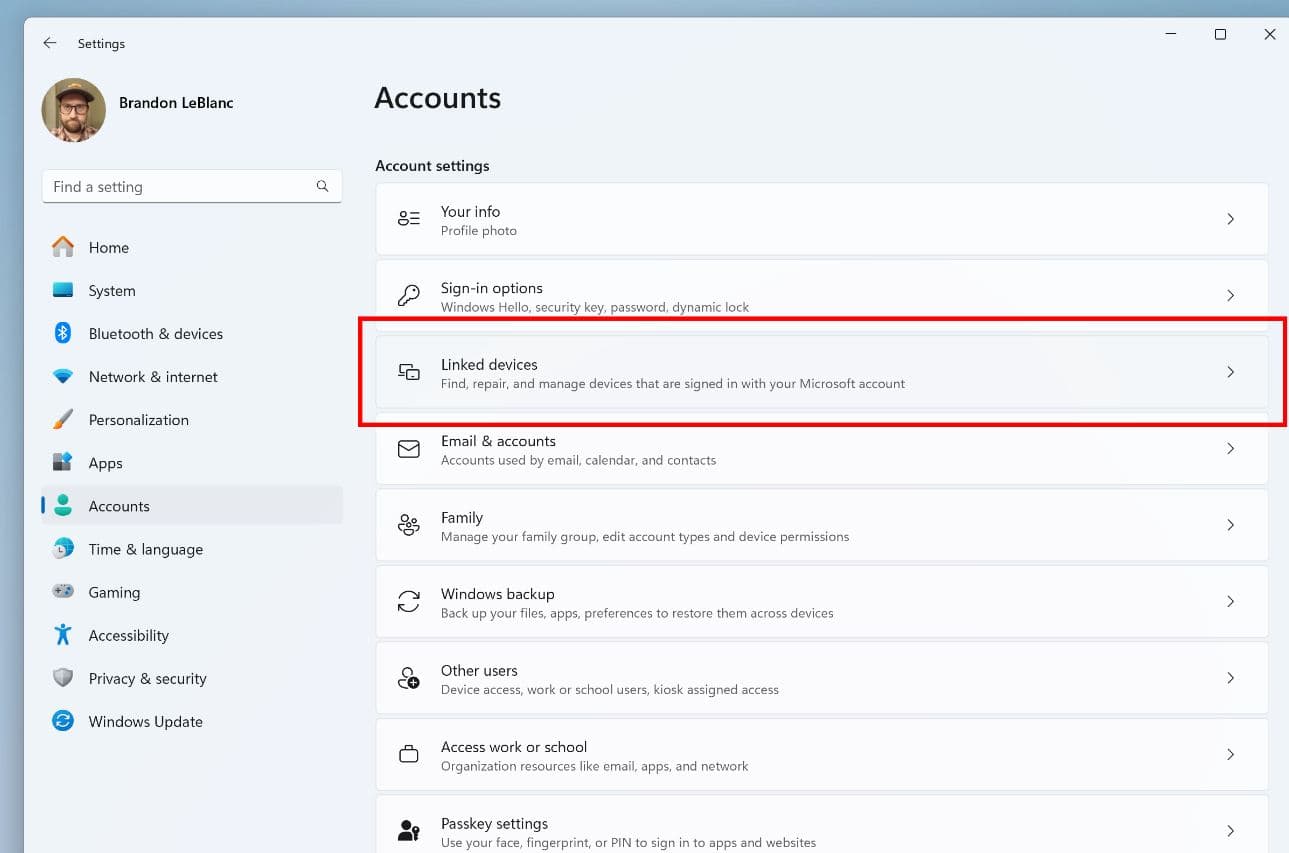Open Other users settings
Screen dimensions: 1289x853
click(822, 678)
